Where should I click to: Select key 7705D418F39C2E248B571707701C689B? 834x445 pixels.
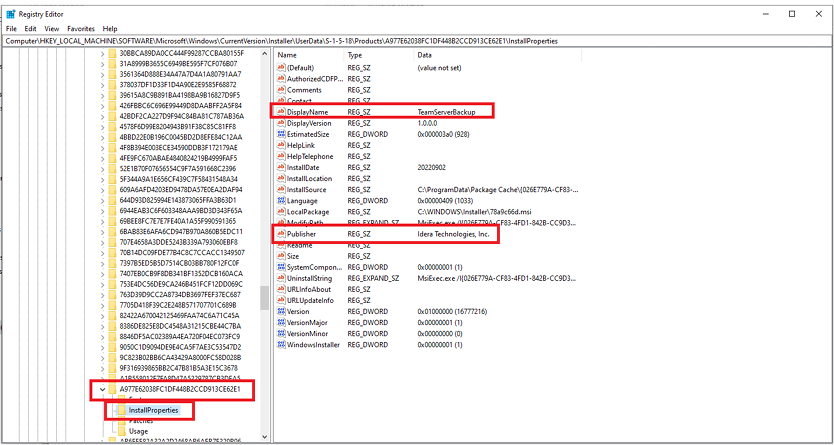click(x=178, y=305)
